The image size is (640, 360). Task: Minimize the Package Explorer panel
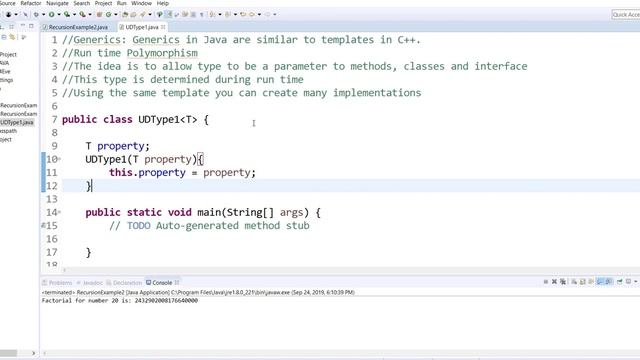click(22, 26)
